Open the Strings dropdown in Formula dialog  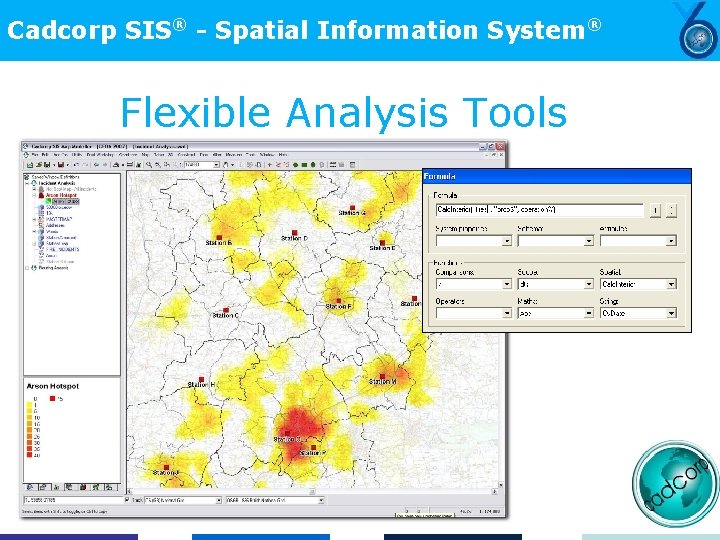671,313
